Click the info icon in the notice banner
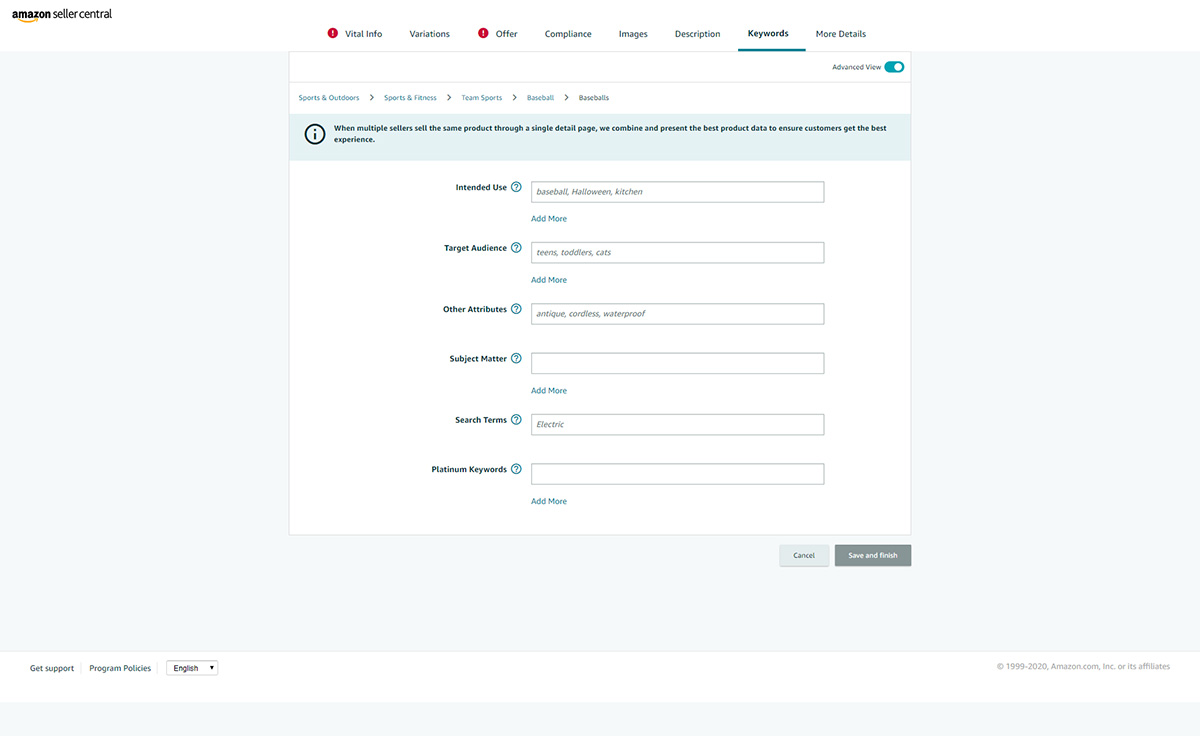 click(x=315, y=134)
